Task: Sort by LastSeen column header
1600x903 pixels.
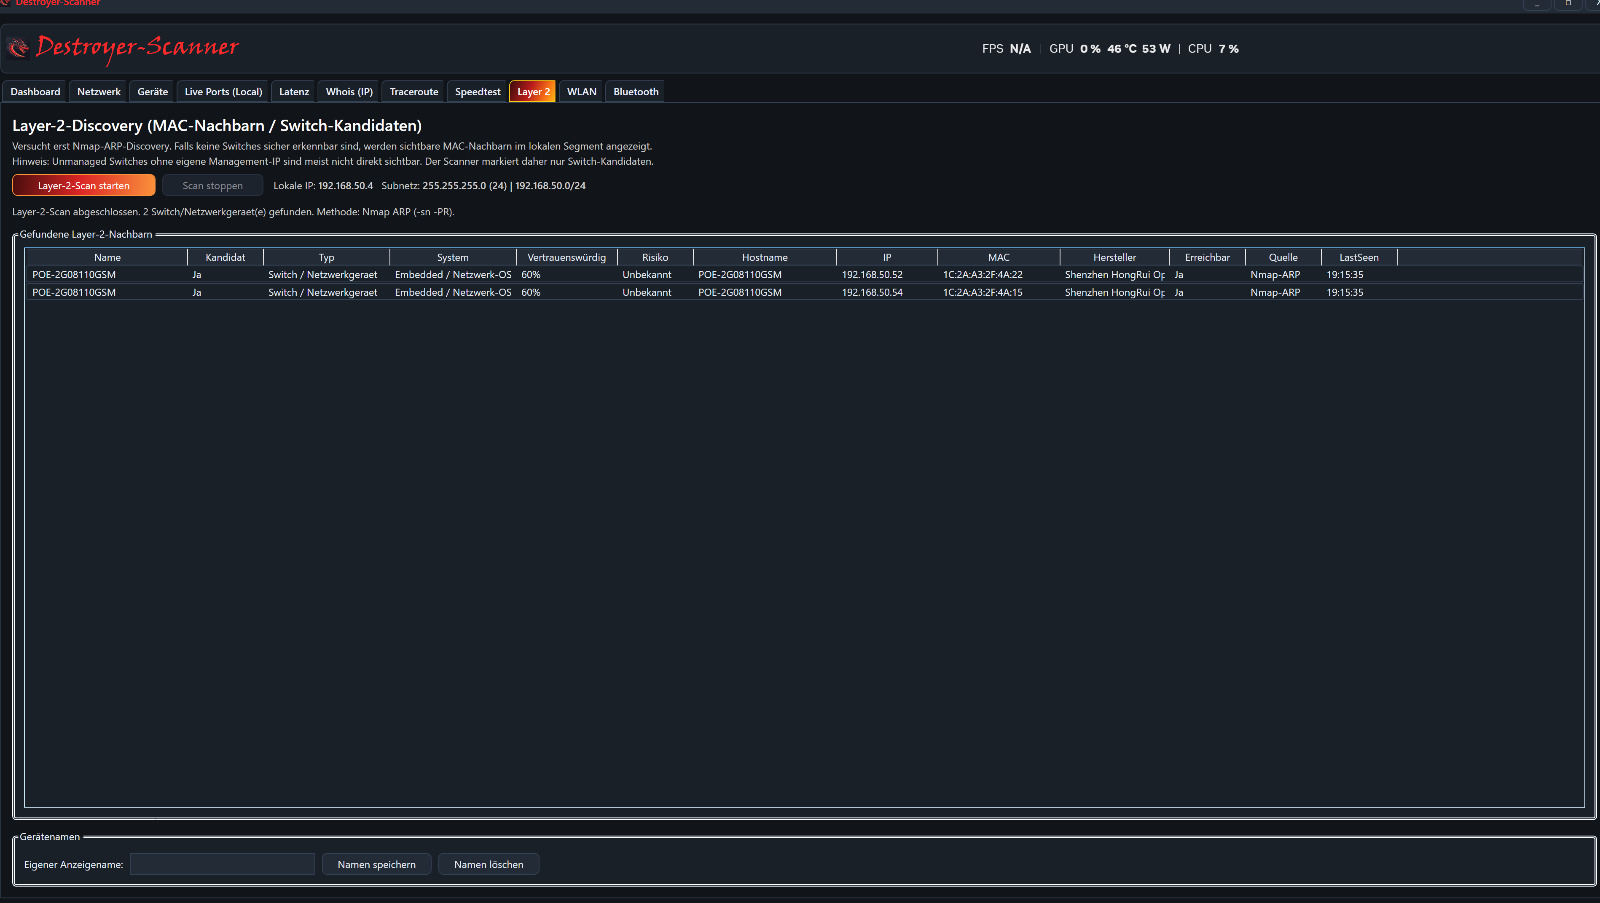Action: (x=1359, y=257)
